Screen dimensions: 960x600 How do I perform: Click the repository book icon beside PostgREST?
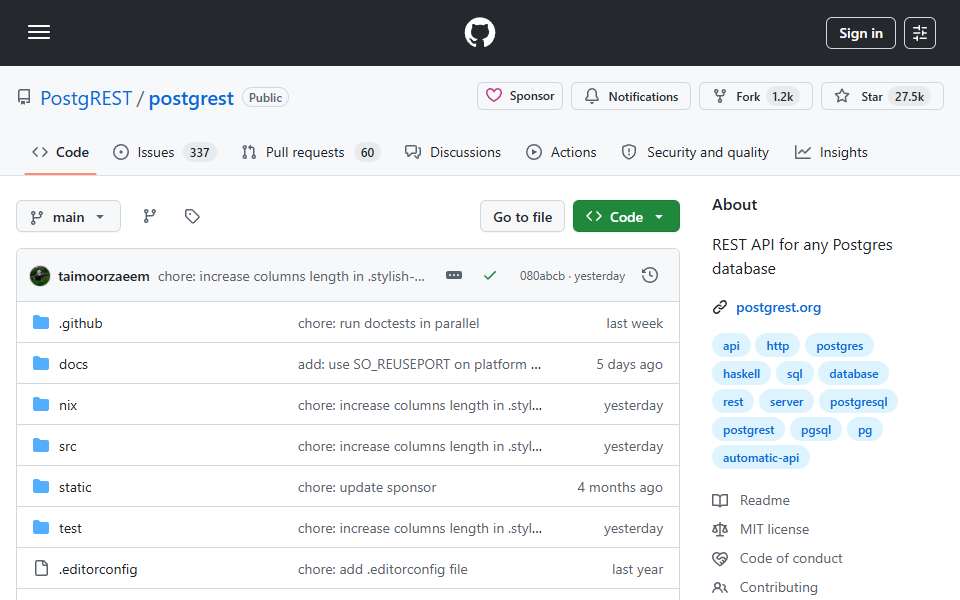point(24,97)
